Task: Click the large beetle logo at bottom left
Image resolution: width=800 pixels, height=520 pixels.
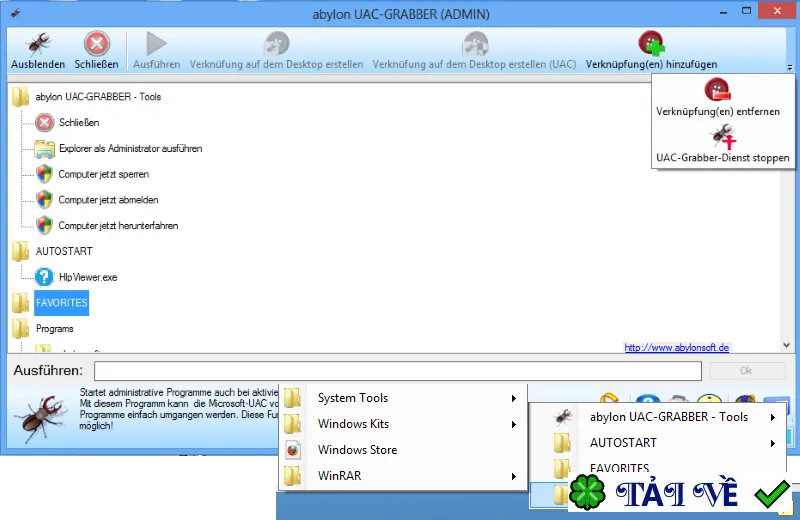Action: click(41, 418)
